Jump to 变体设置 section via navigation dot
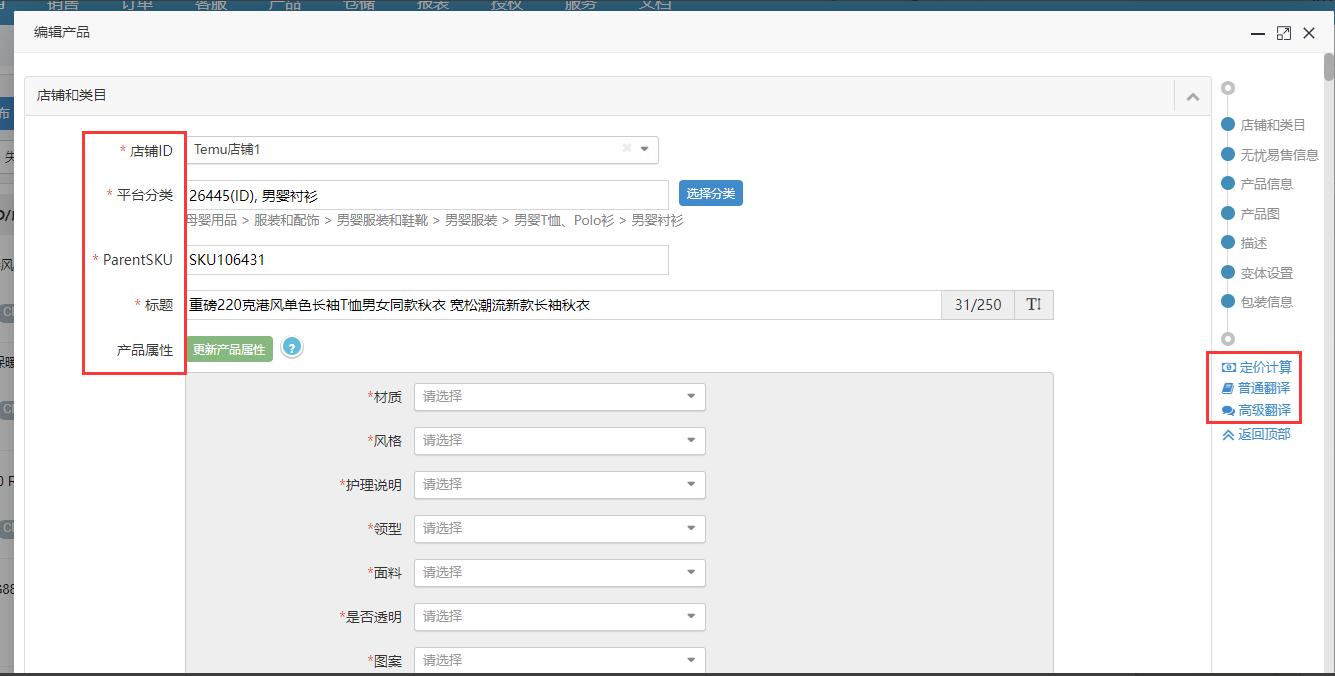The image size is (1335, 676). (x=1229, y=271)
